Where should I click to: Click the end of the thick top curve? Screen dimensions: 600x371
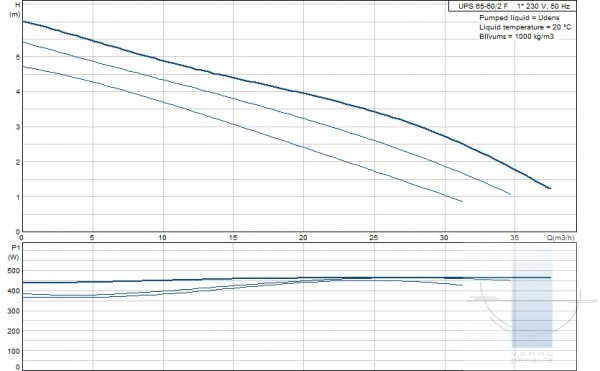click(550, 188)
